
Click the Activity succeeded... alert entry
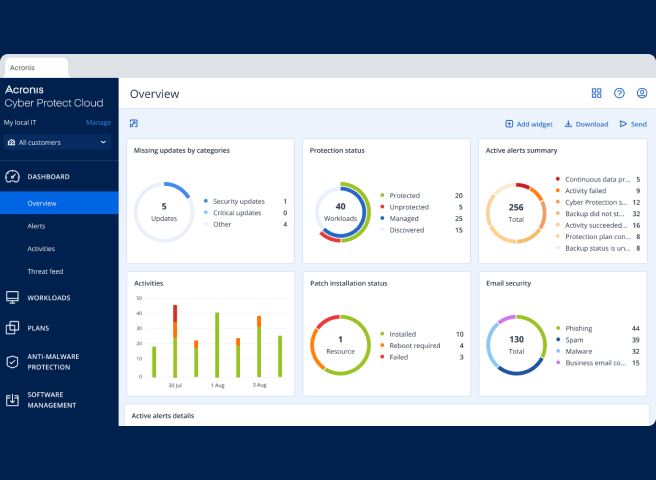[598, 225]
